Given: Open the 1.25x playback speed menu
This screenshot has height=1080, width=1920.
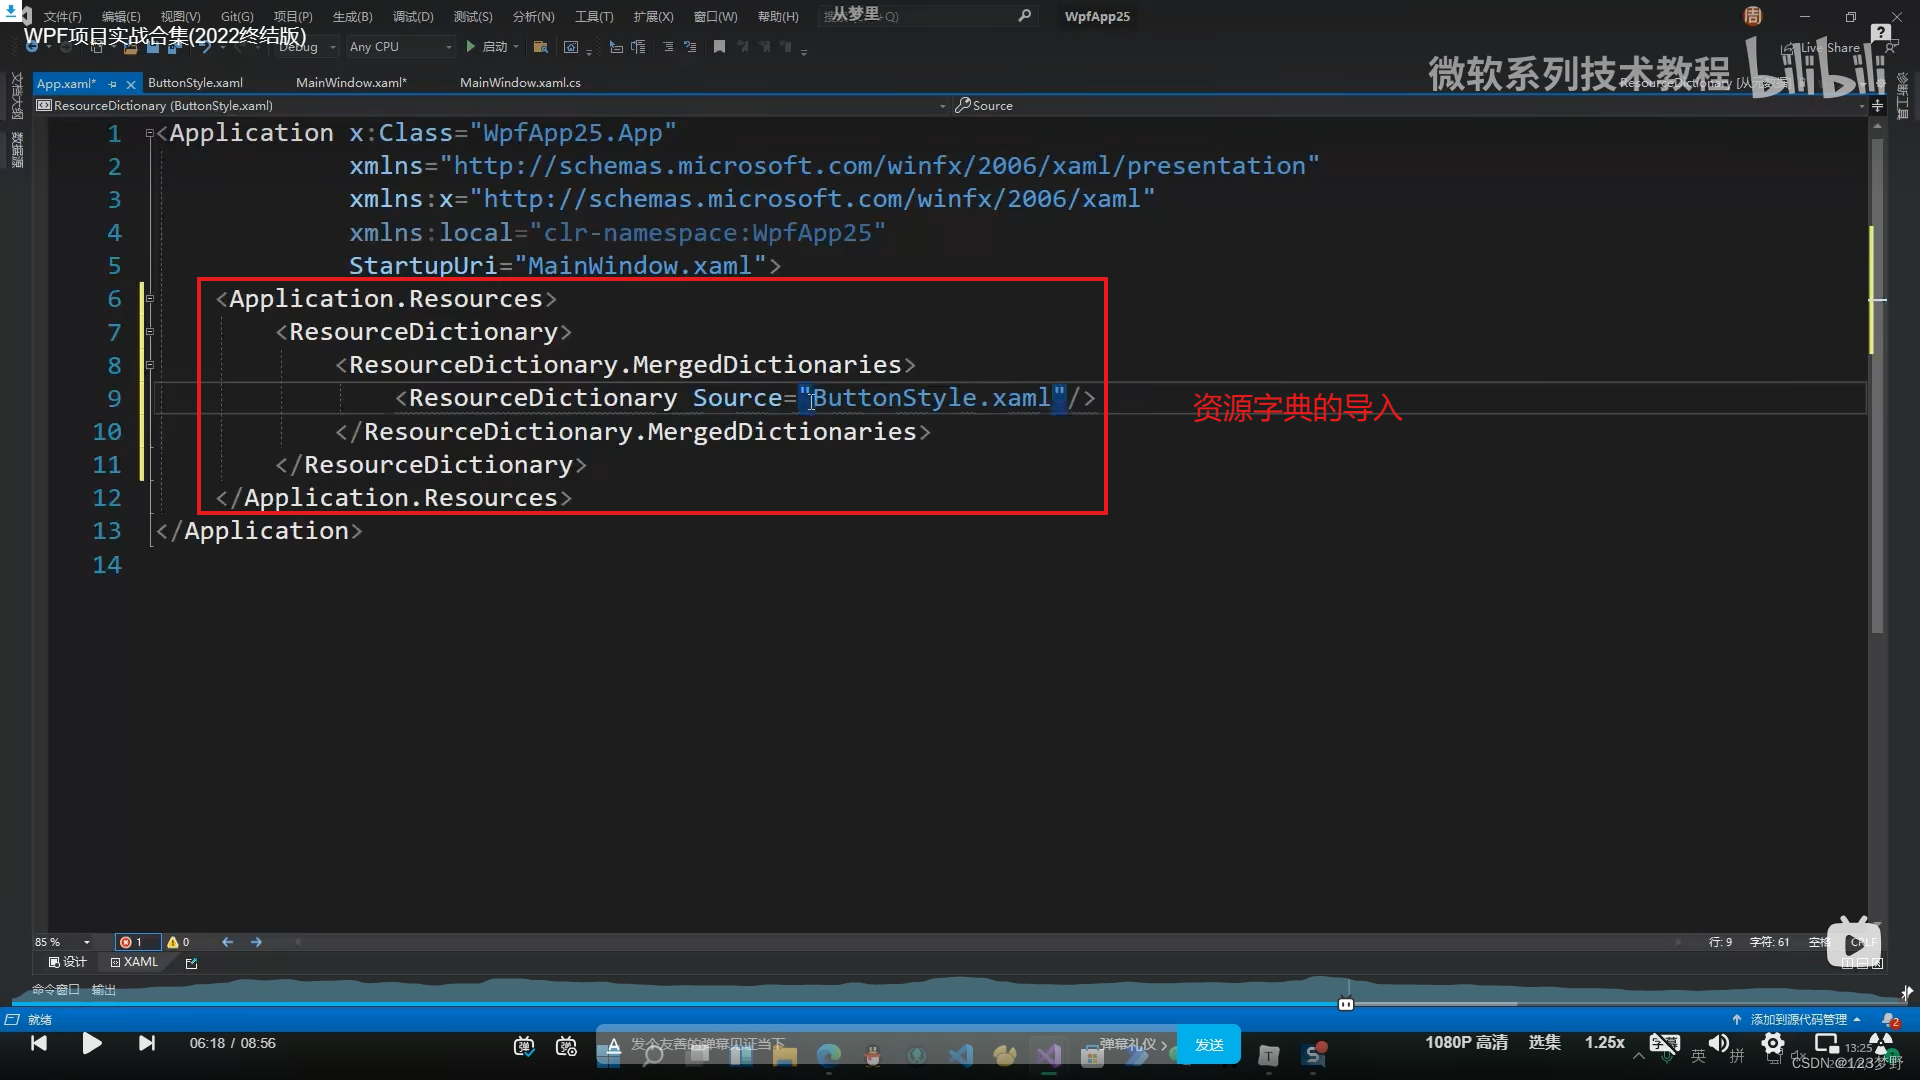Looking at the screenshot, I should click(x=1604, y=1043).
